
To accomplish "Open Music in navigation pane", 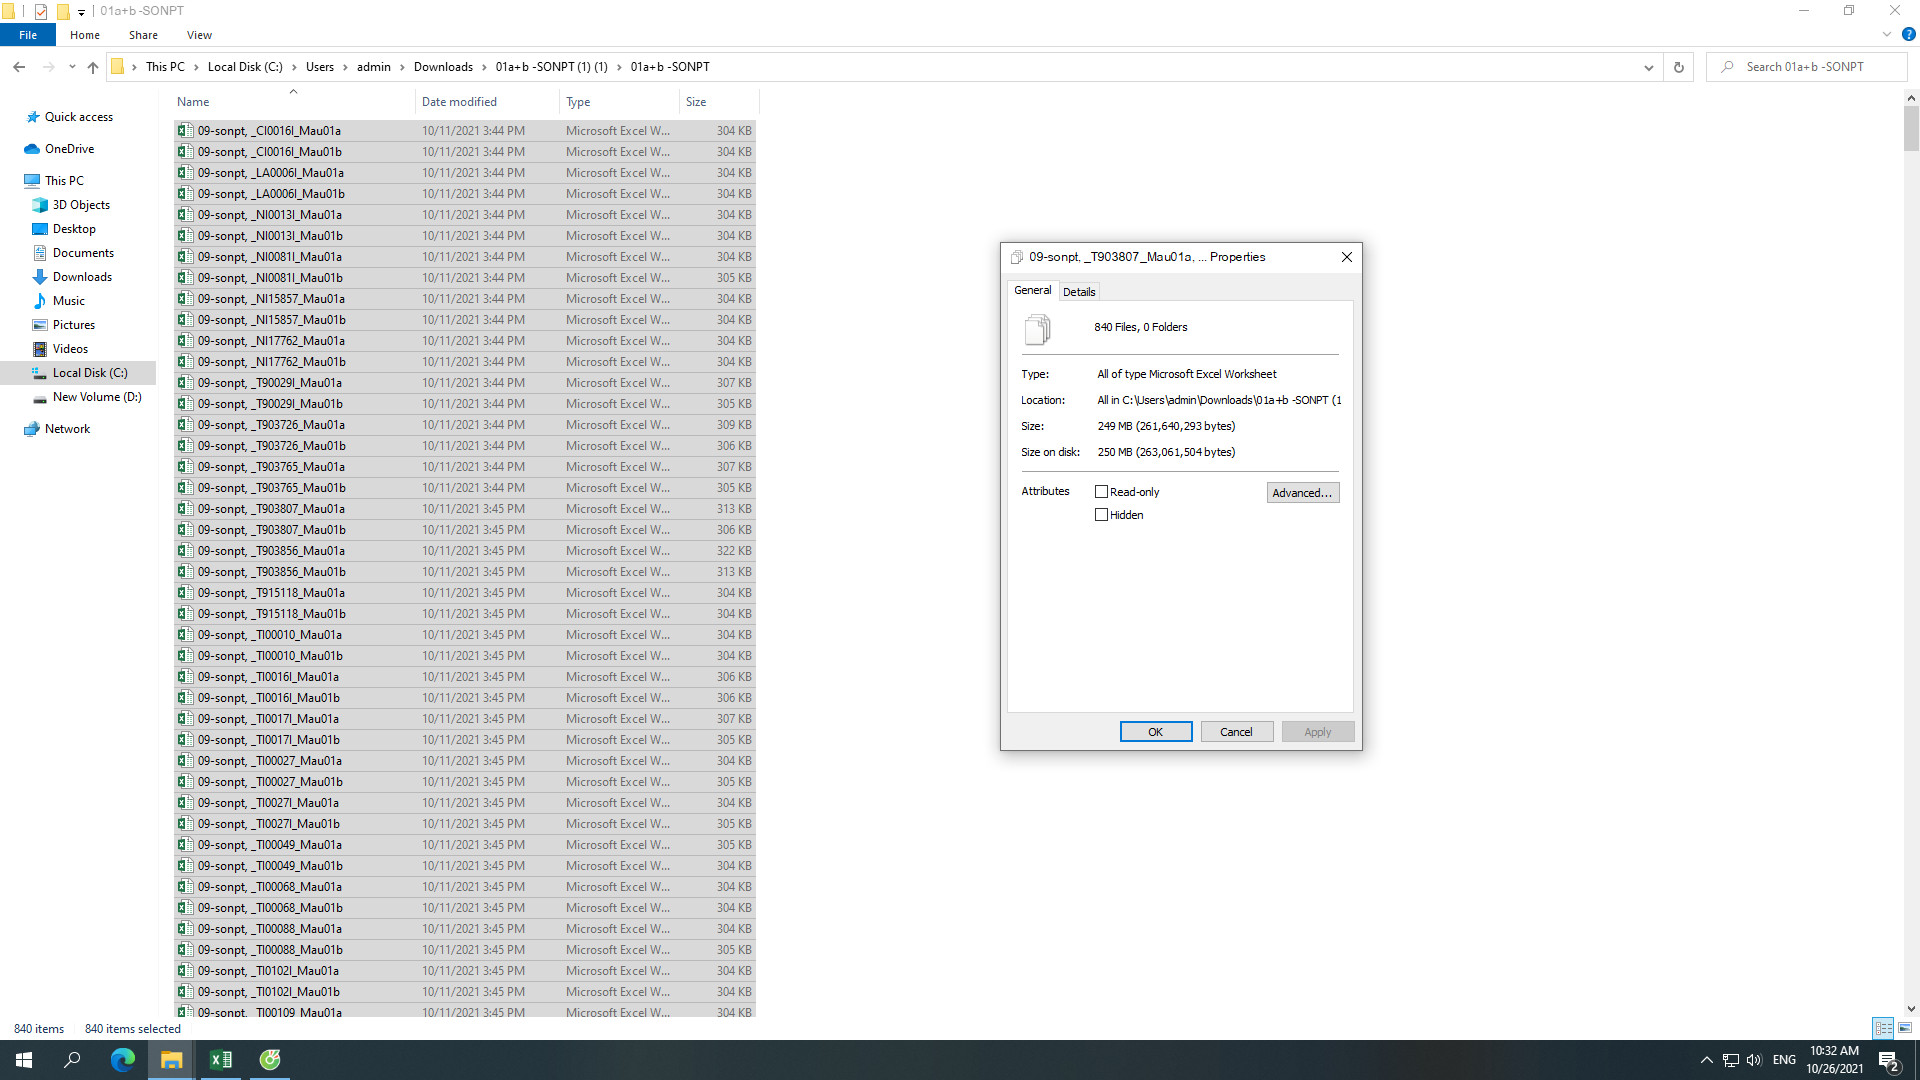I will (68, 301).
